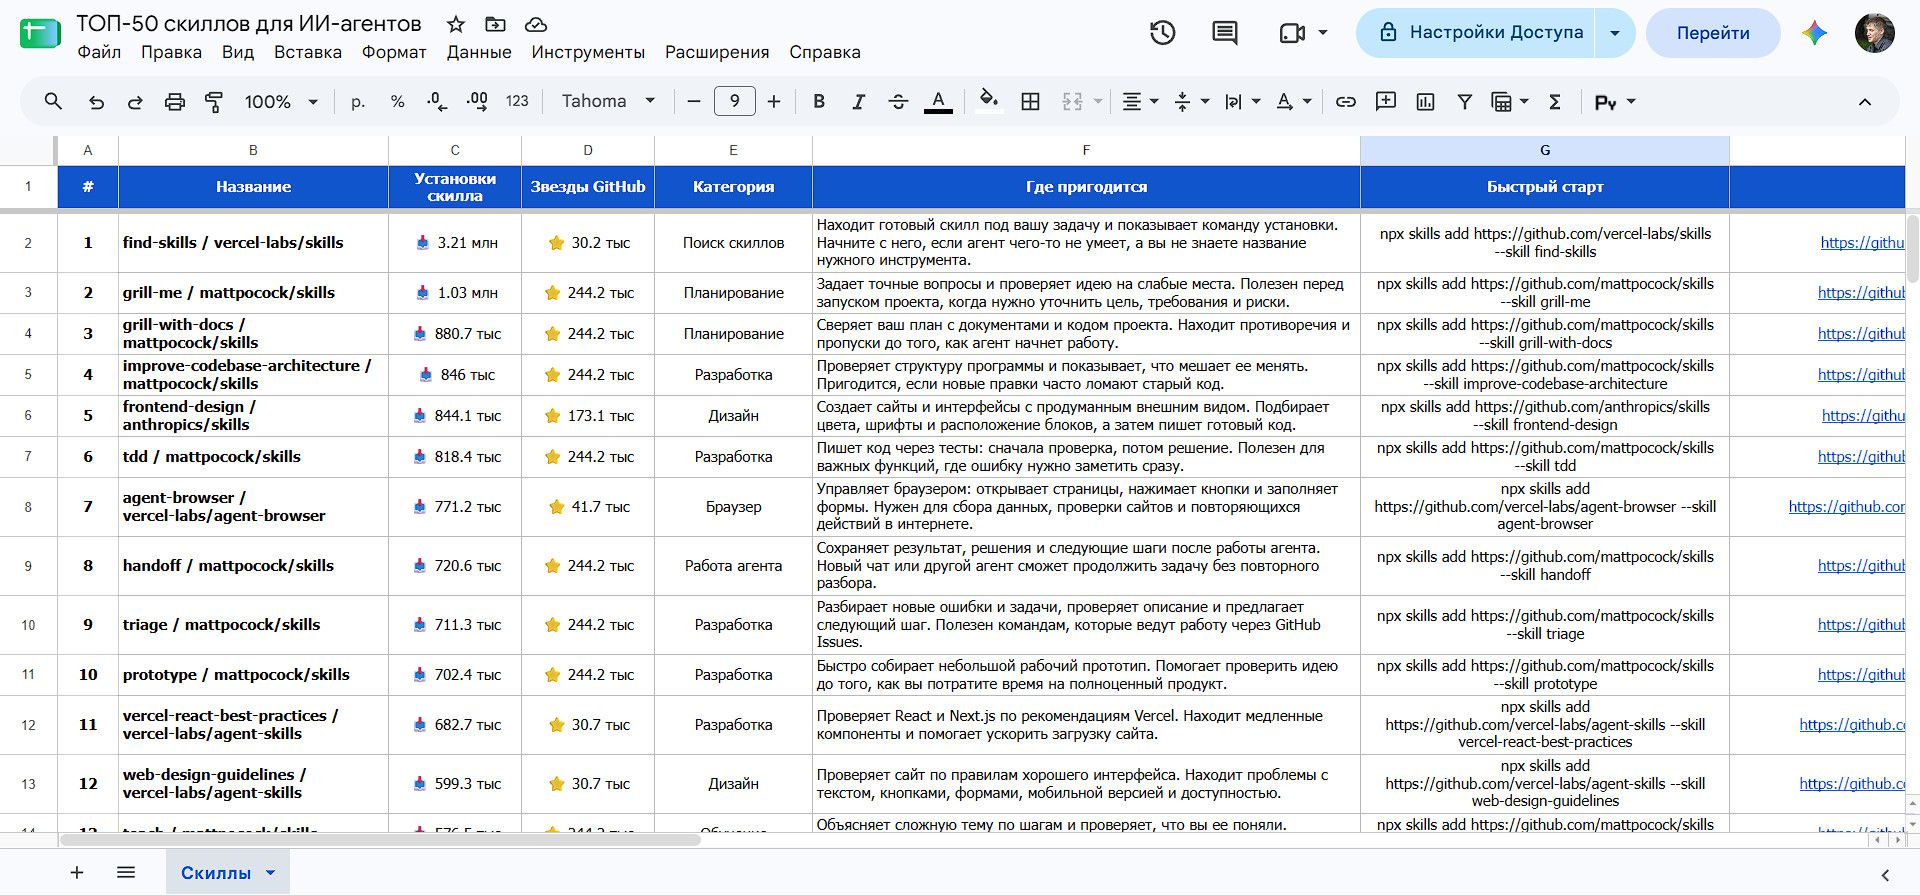Insert a link using chain icon
Screen dimensions: 1920x895
click(1346, 102)
